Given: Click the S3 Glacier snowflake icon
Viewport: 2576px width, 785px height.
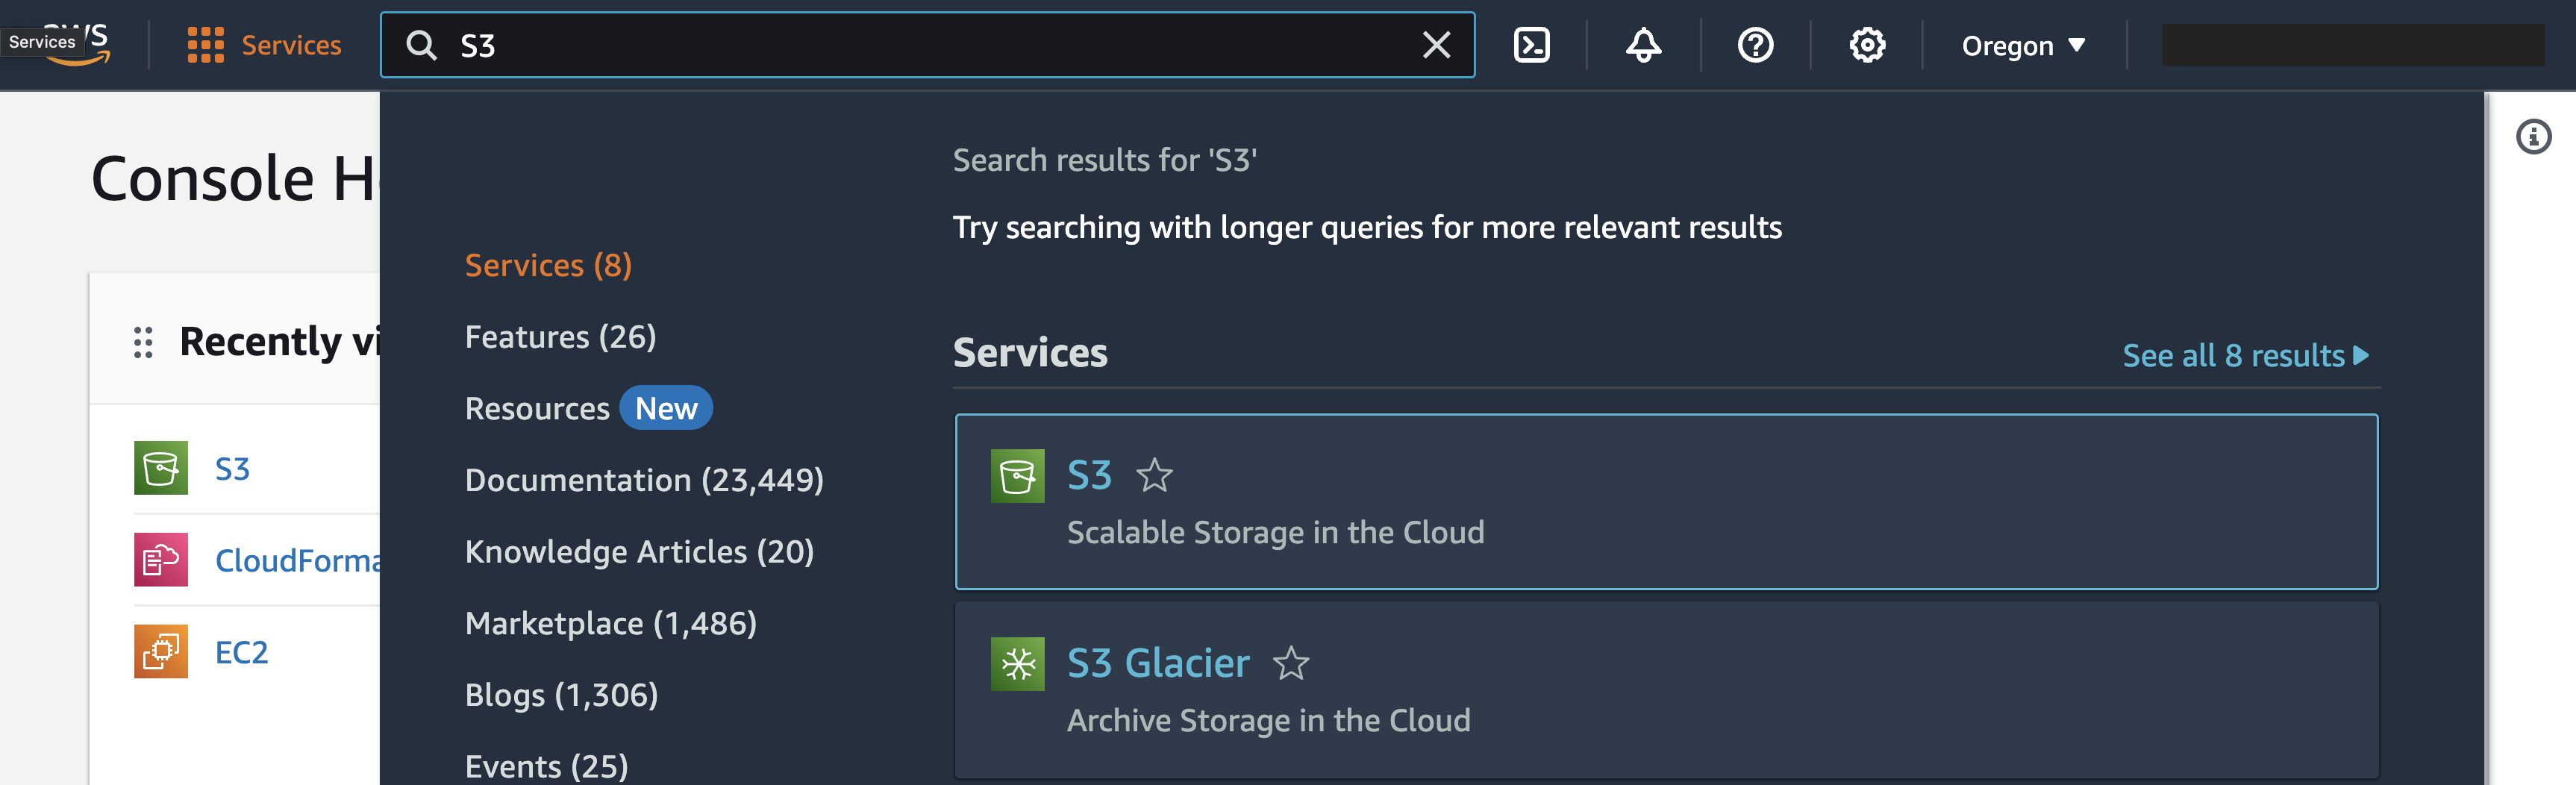Looking at the screenshot, I should click(1017, 664).
